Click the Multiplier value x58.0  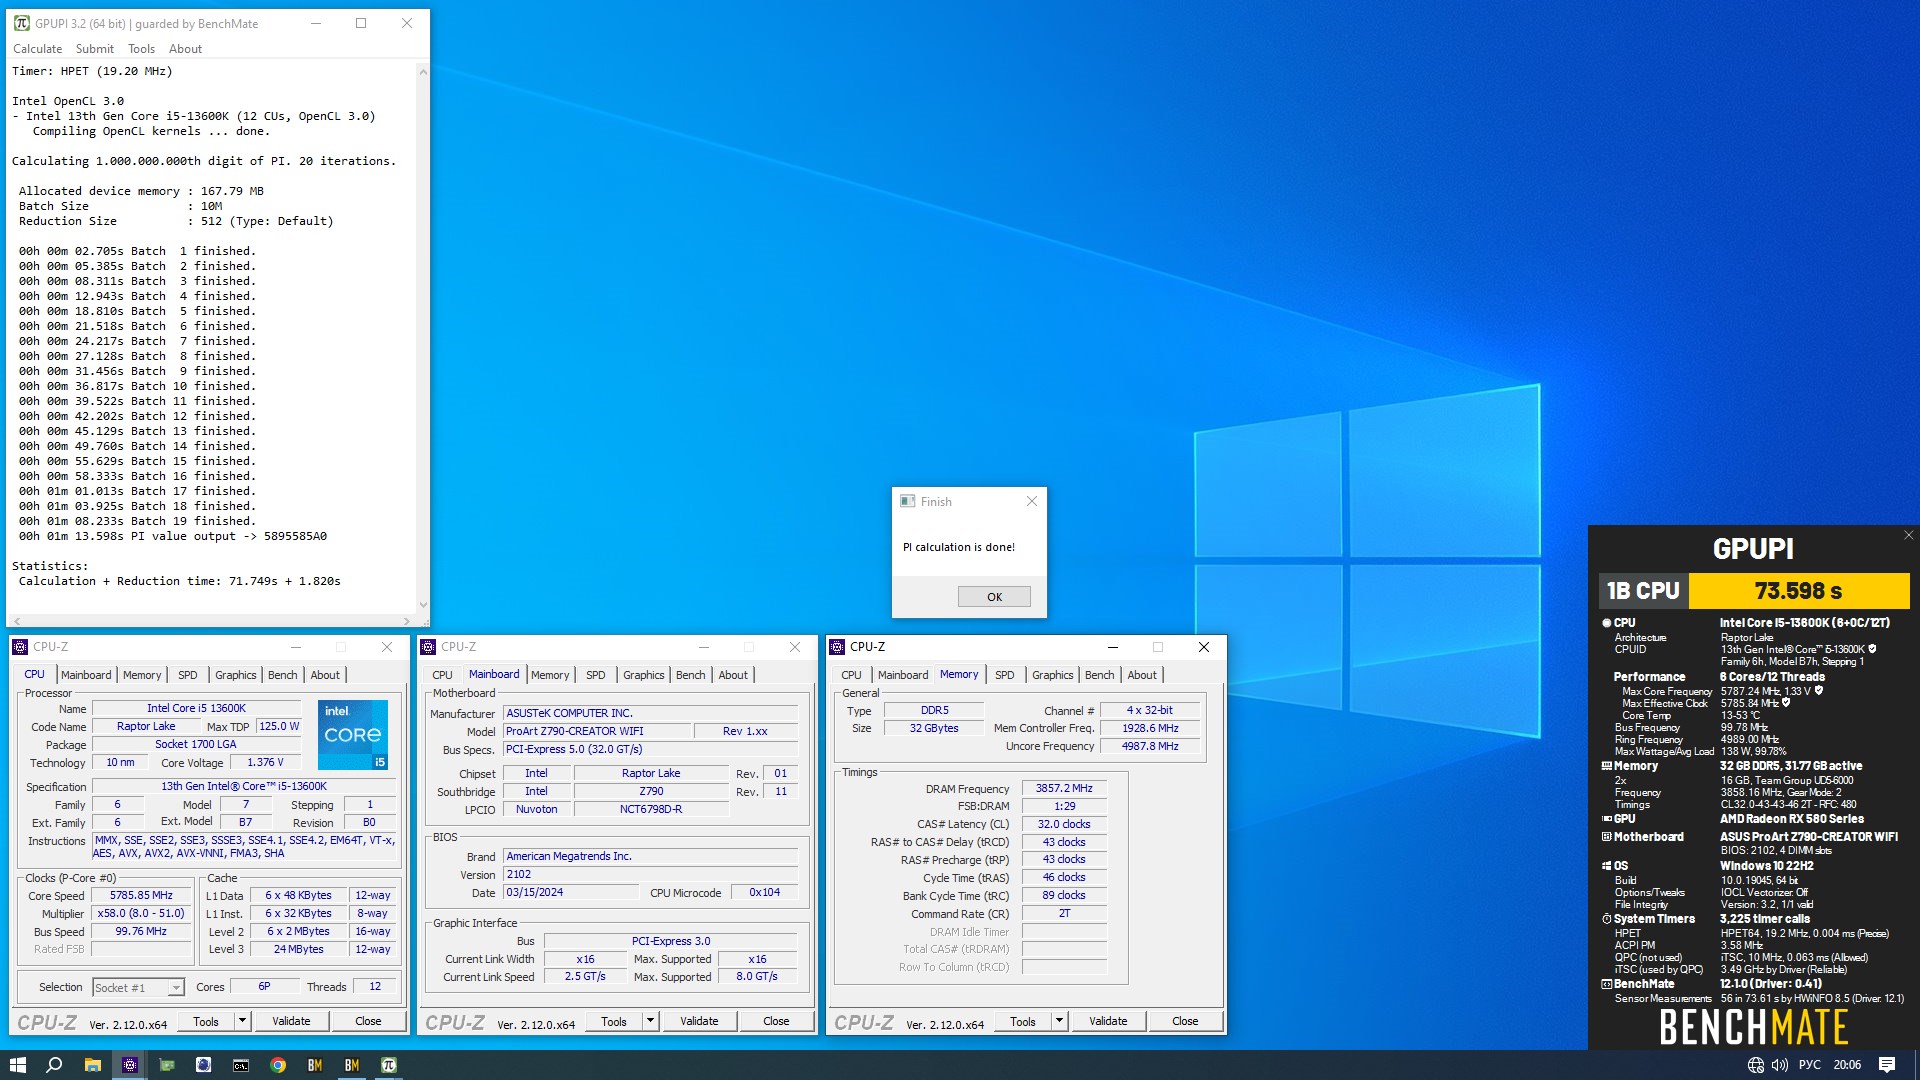(141, 914)
